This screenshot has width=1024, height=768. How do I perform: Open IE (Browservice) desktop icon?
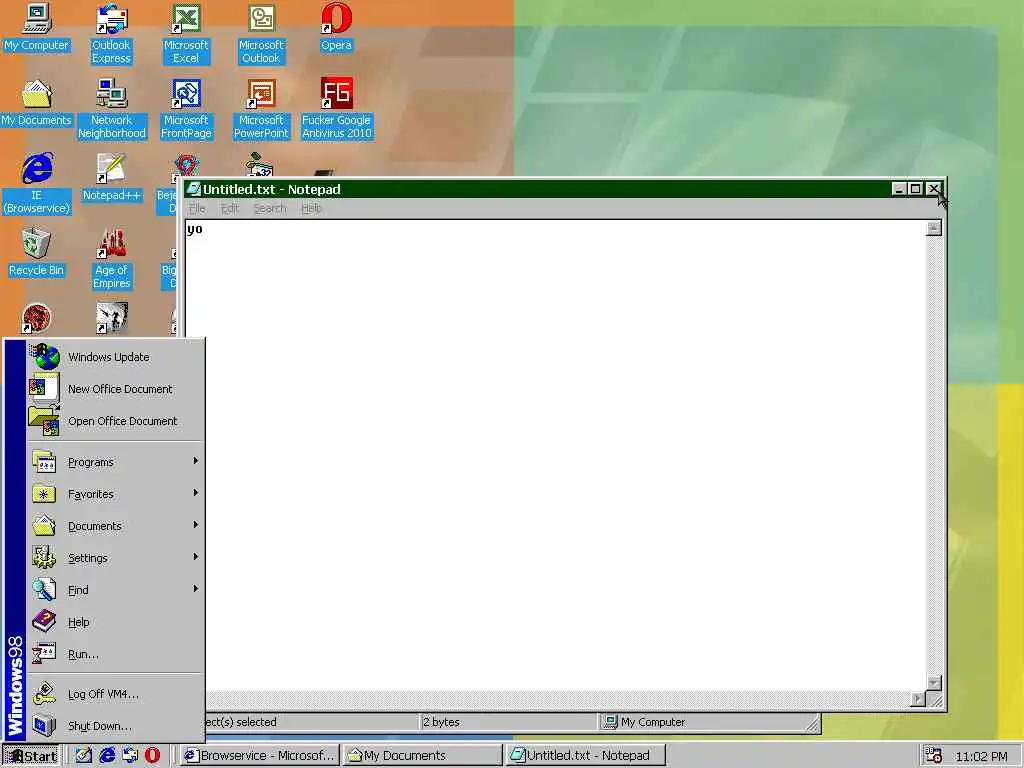37,184
